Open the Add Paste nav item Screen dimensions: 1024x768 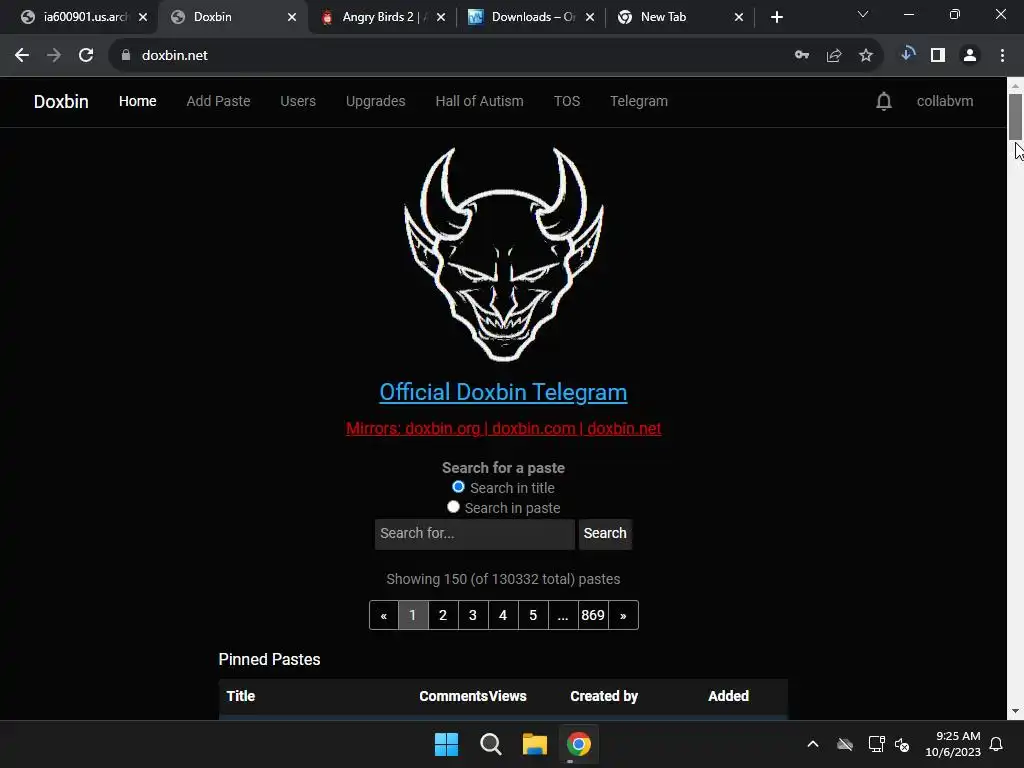218,101
